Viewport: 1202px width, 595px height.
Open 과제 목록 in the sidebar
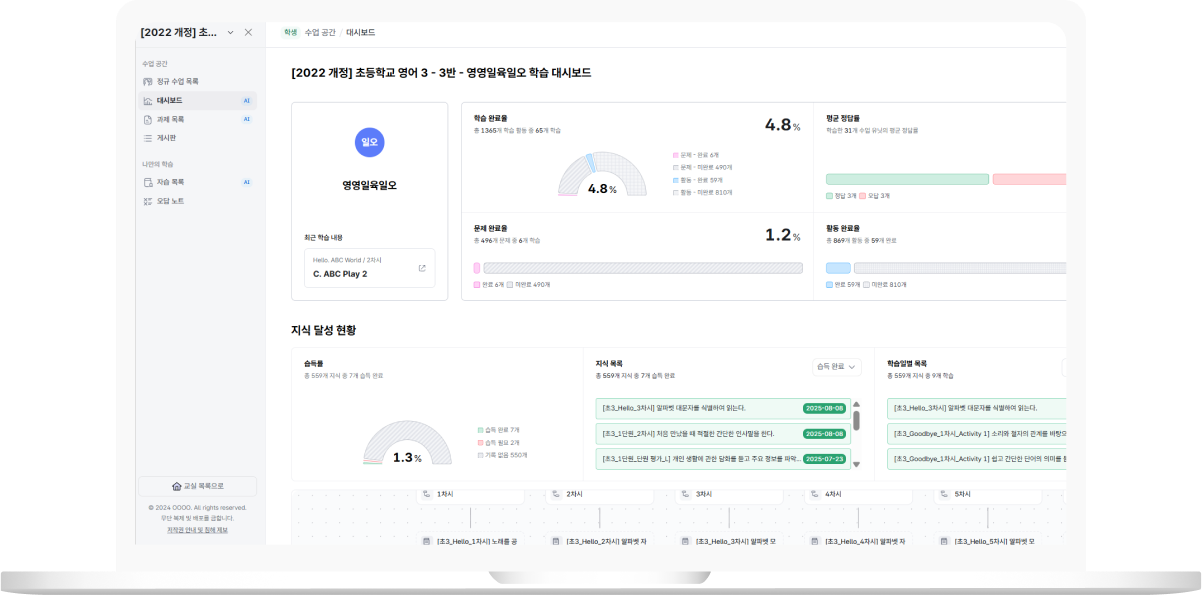[x=170, y=119]
